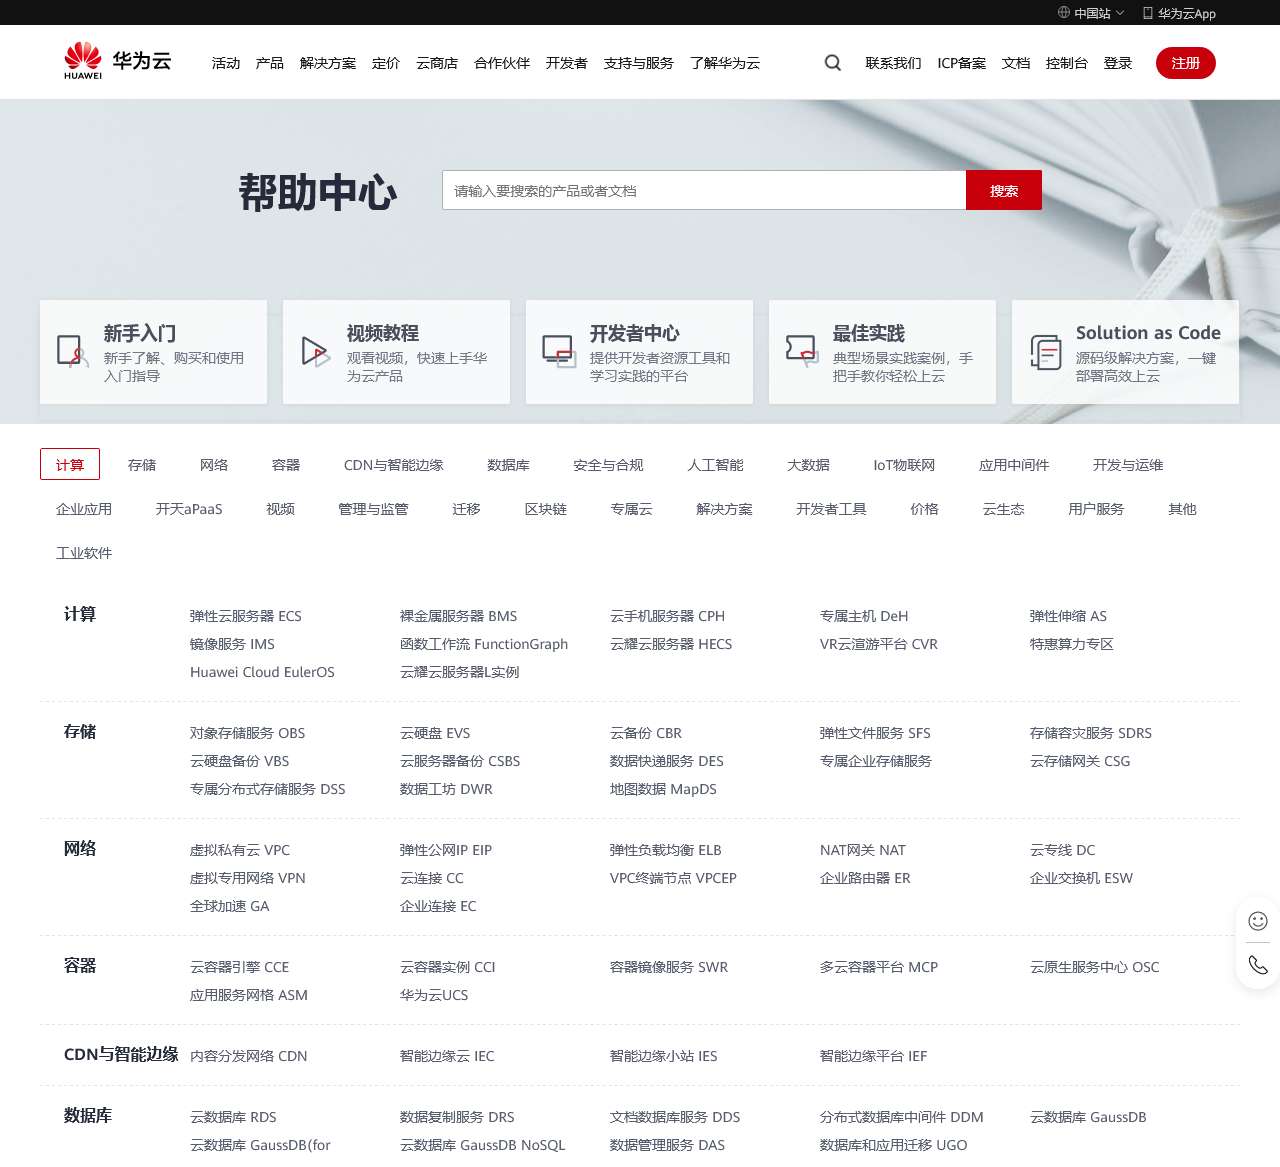Focus the help center search input

(x=704, y=190)
